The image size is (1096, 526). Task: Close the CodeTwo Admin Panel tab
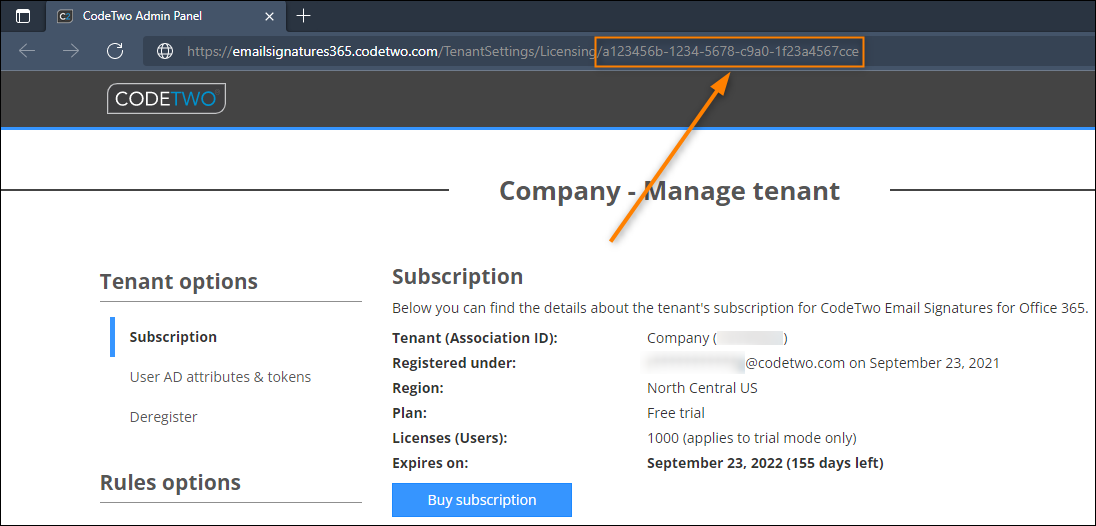[269, 15]
